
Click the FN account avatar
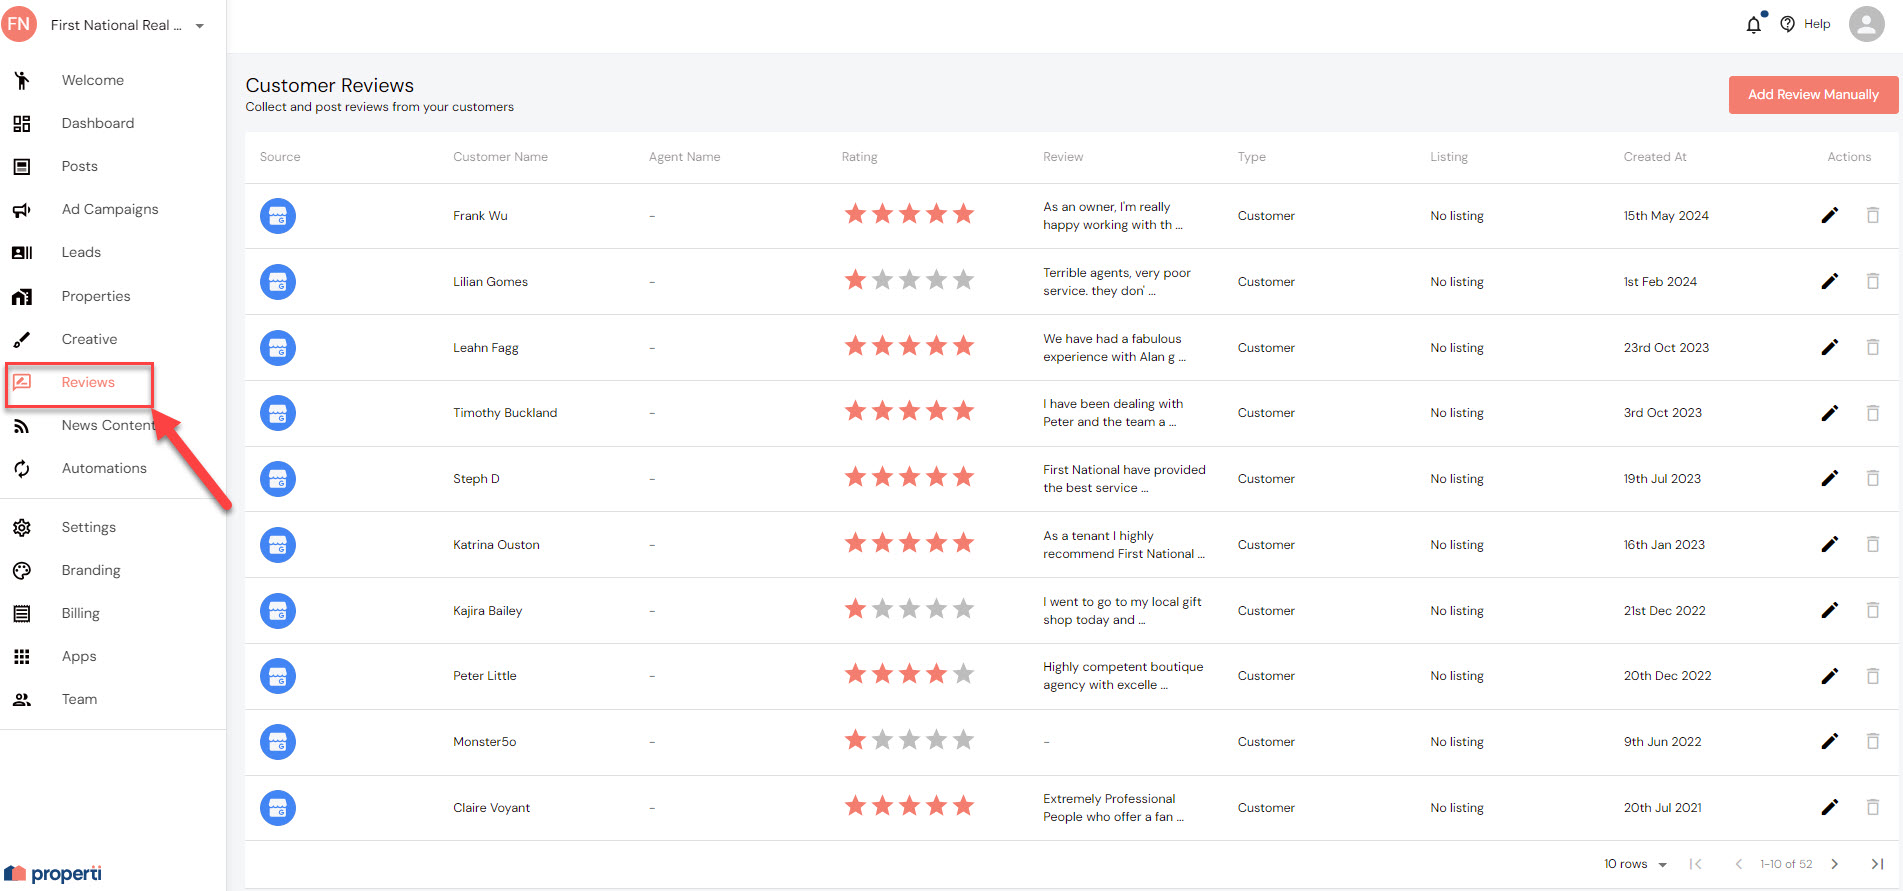19,24
